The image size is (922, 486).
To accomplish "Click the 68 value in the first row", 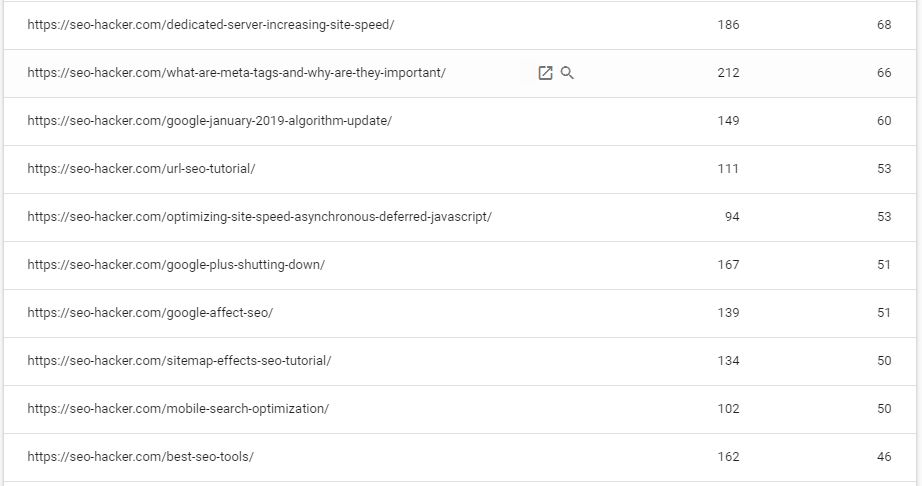I will [884, 25].
